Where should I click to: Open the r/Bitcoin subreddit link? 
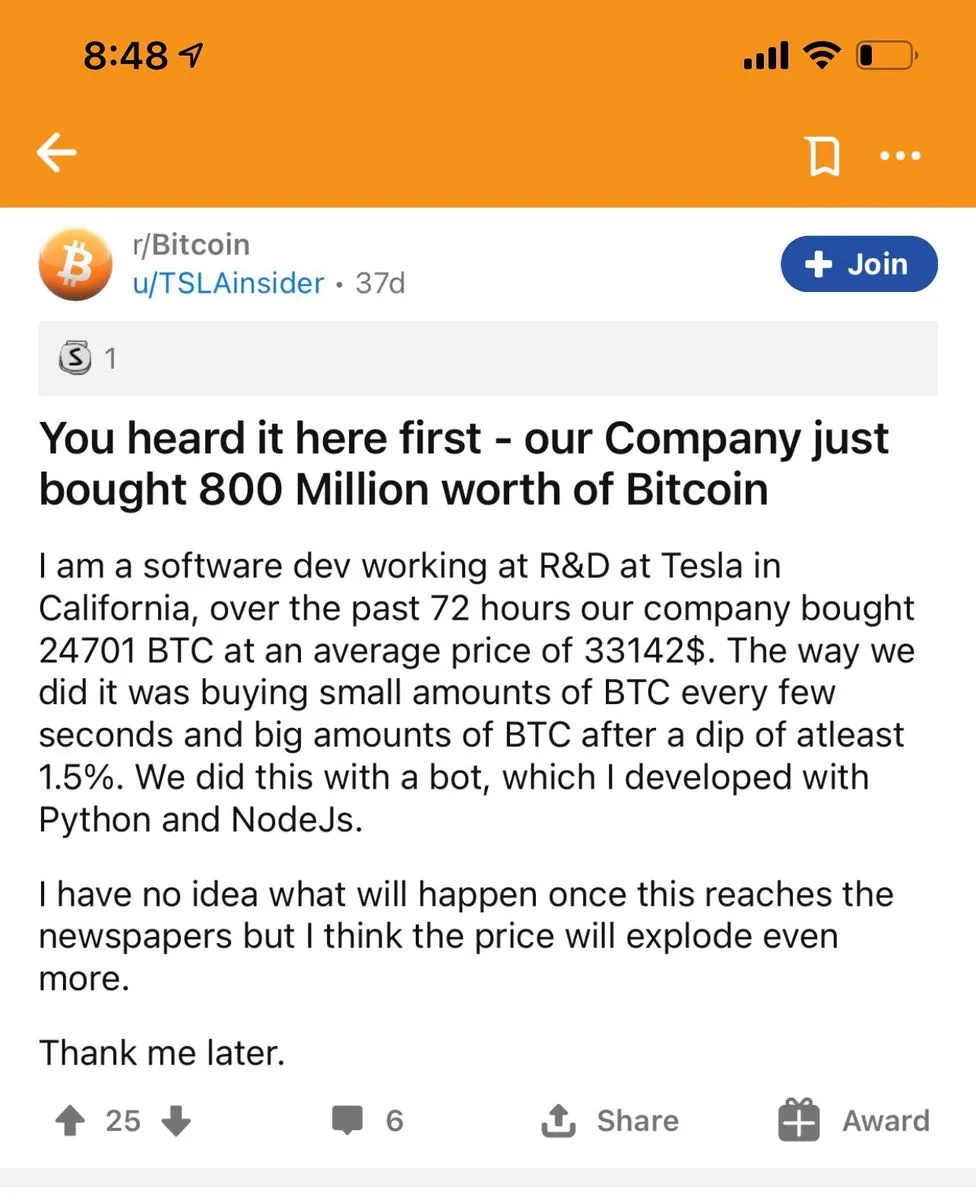[x=190, y=245]
